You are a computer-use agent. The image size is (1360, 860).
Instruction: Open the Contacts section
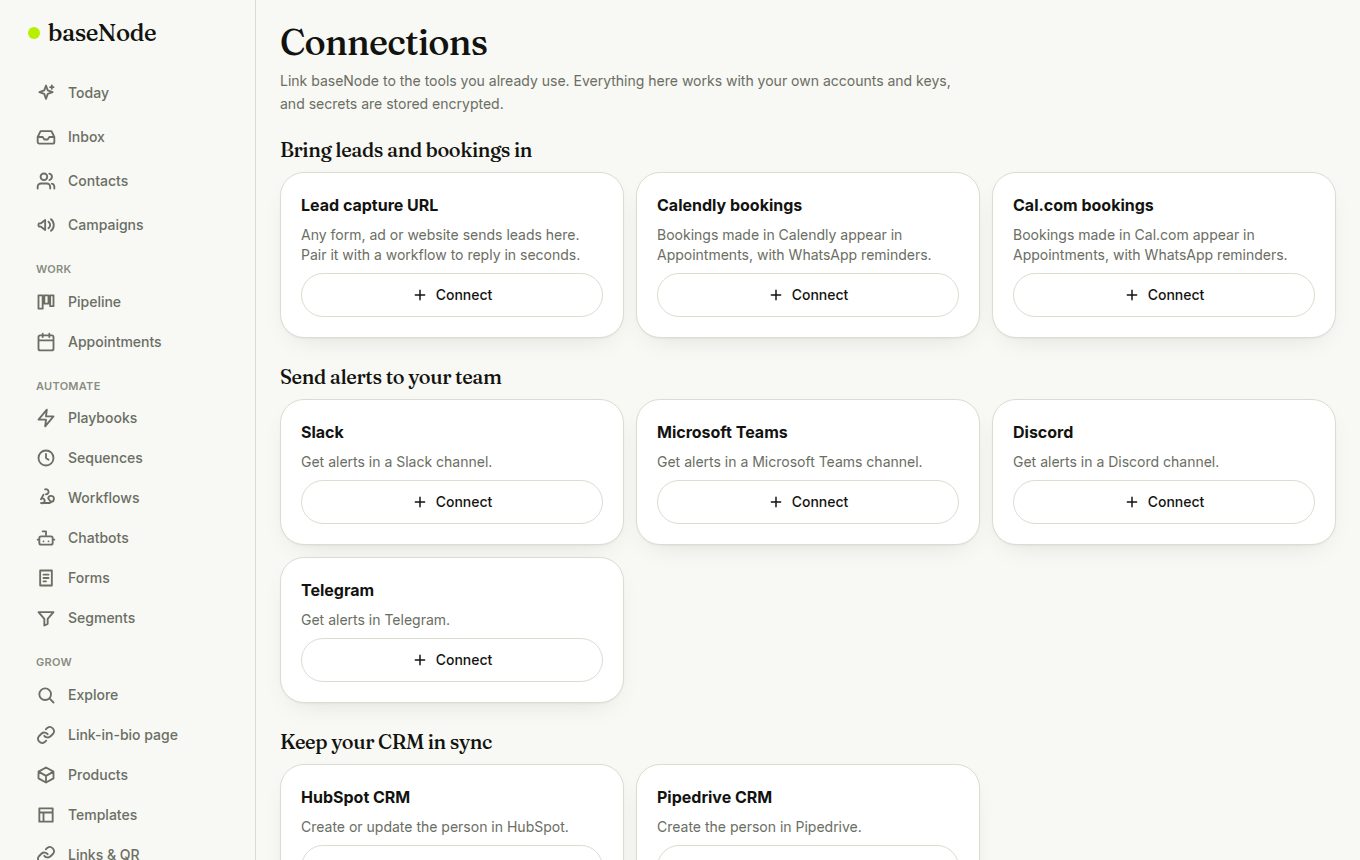128,181
